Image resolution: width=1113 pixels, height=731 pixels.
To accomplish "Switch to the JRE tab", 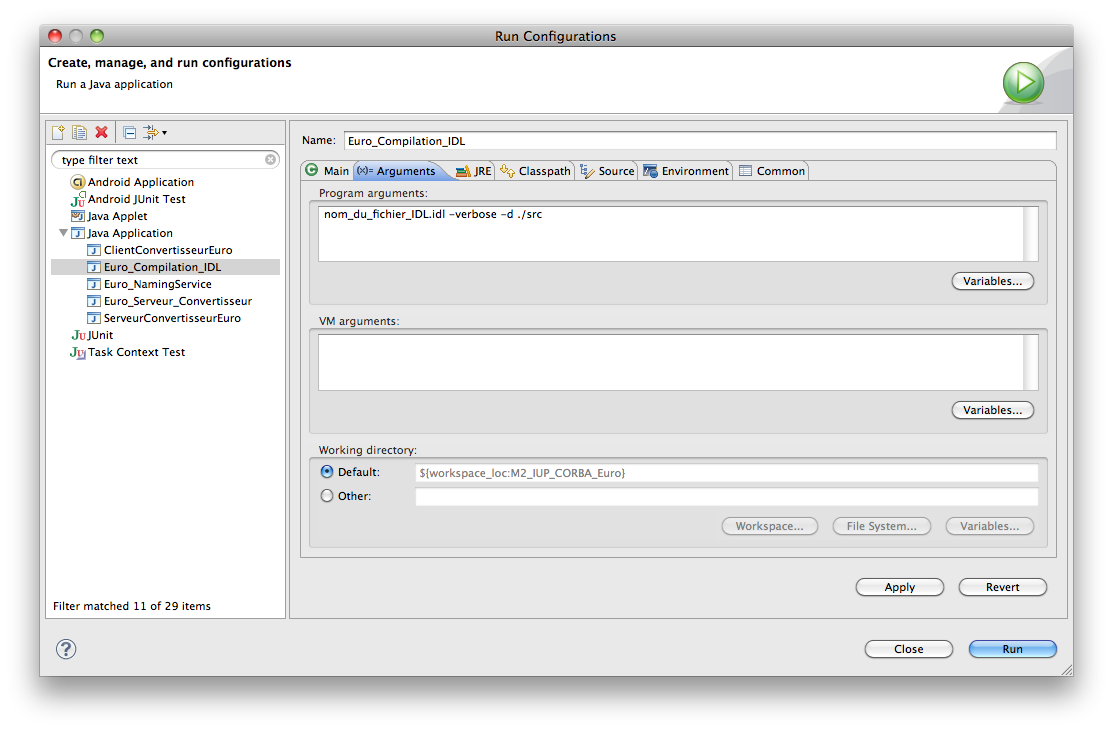I will point(474,171).
